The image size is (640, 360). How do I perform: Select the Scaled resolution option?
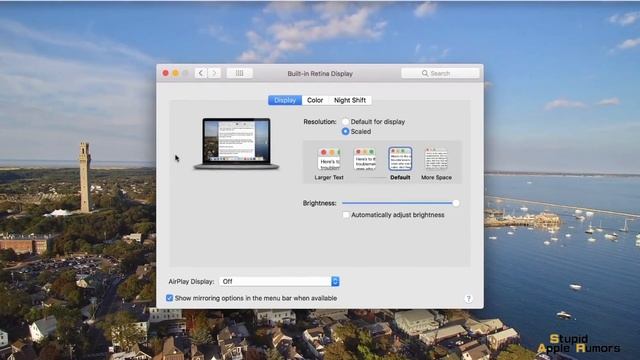click(345, 131)
